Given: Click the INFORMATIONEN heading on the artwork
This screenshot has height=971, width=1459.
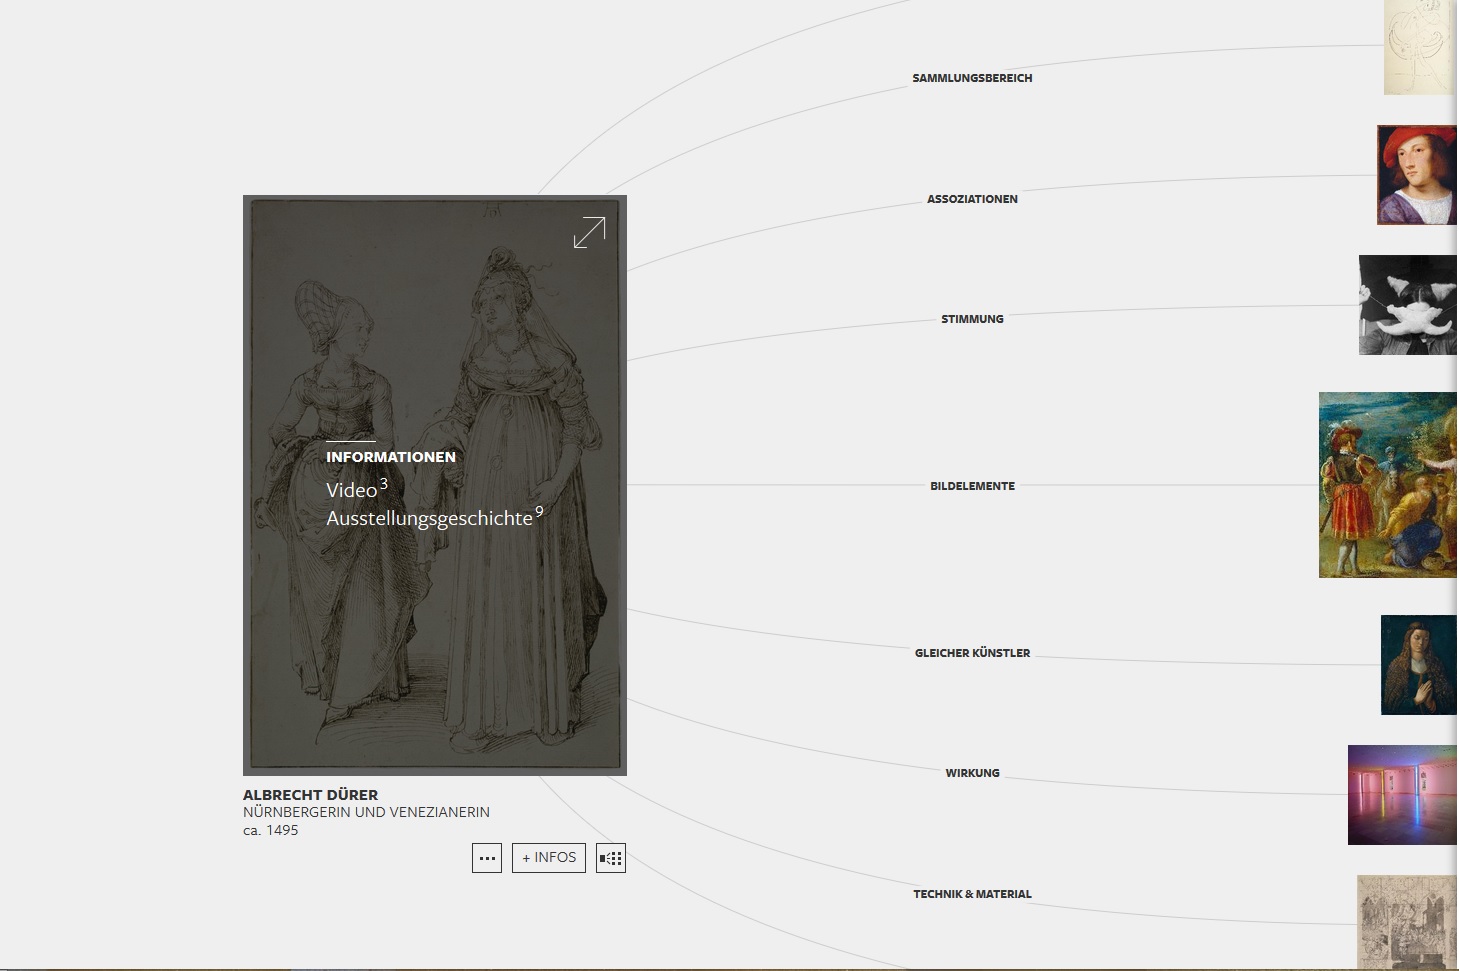Looking at the screenshot, I should click(x=391, y=457).
